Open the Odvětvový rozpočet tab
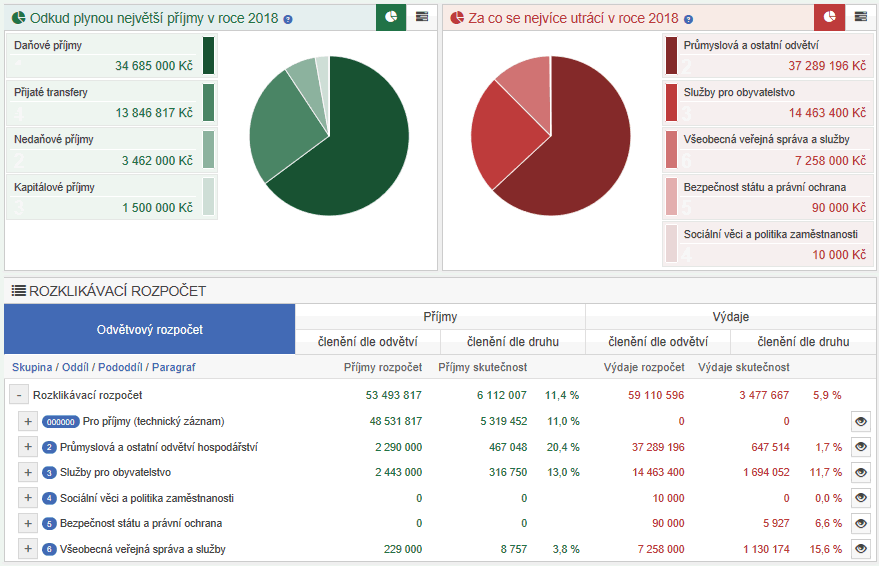The image size is (879, 566). pyautogui.click(x=149, y=329)
